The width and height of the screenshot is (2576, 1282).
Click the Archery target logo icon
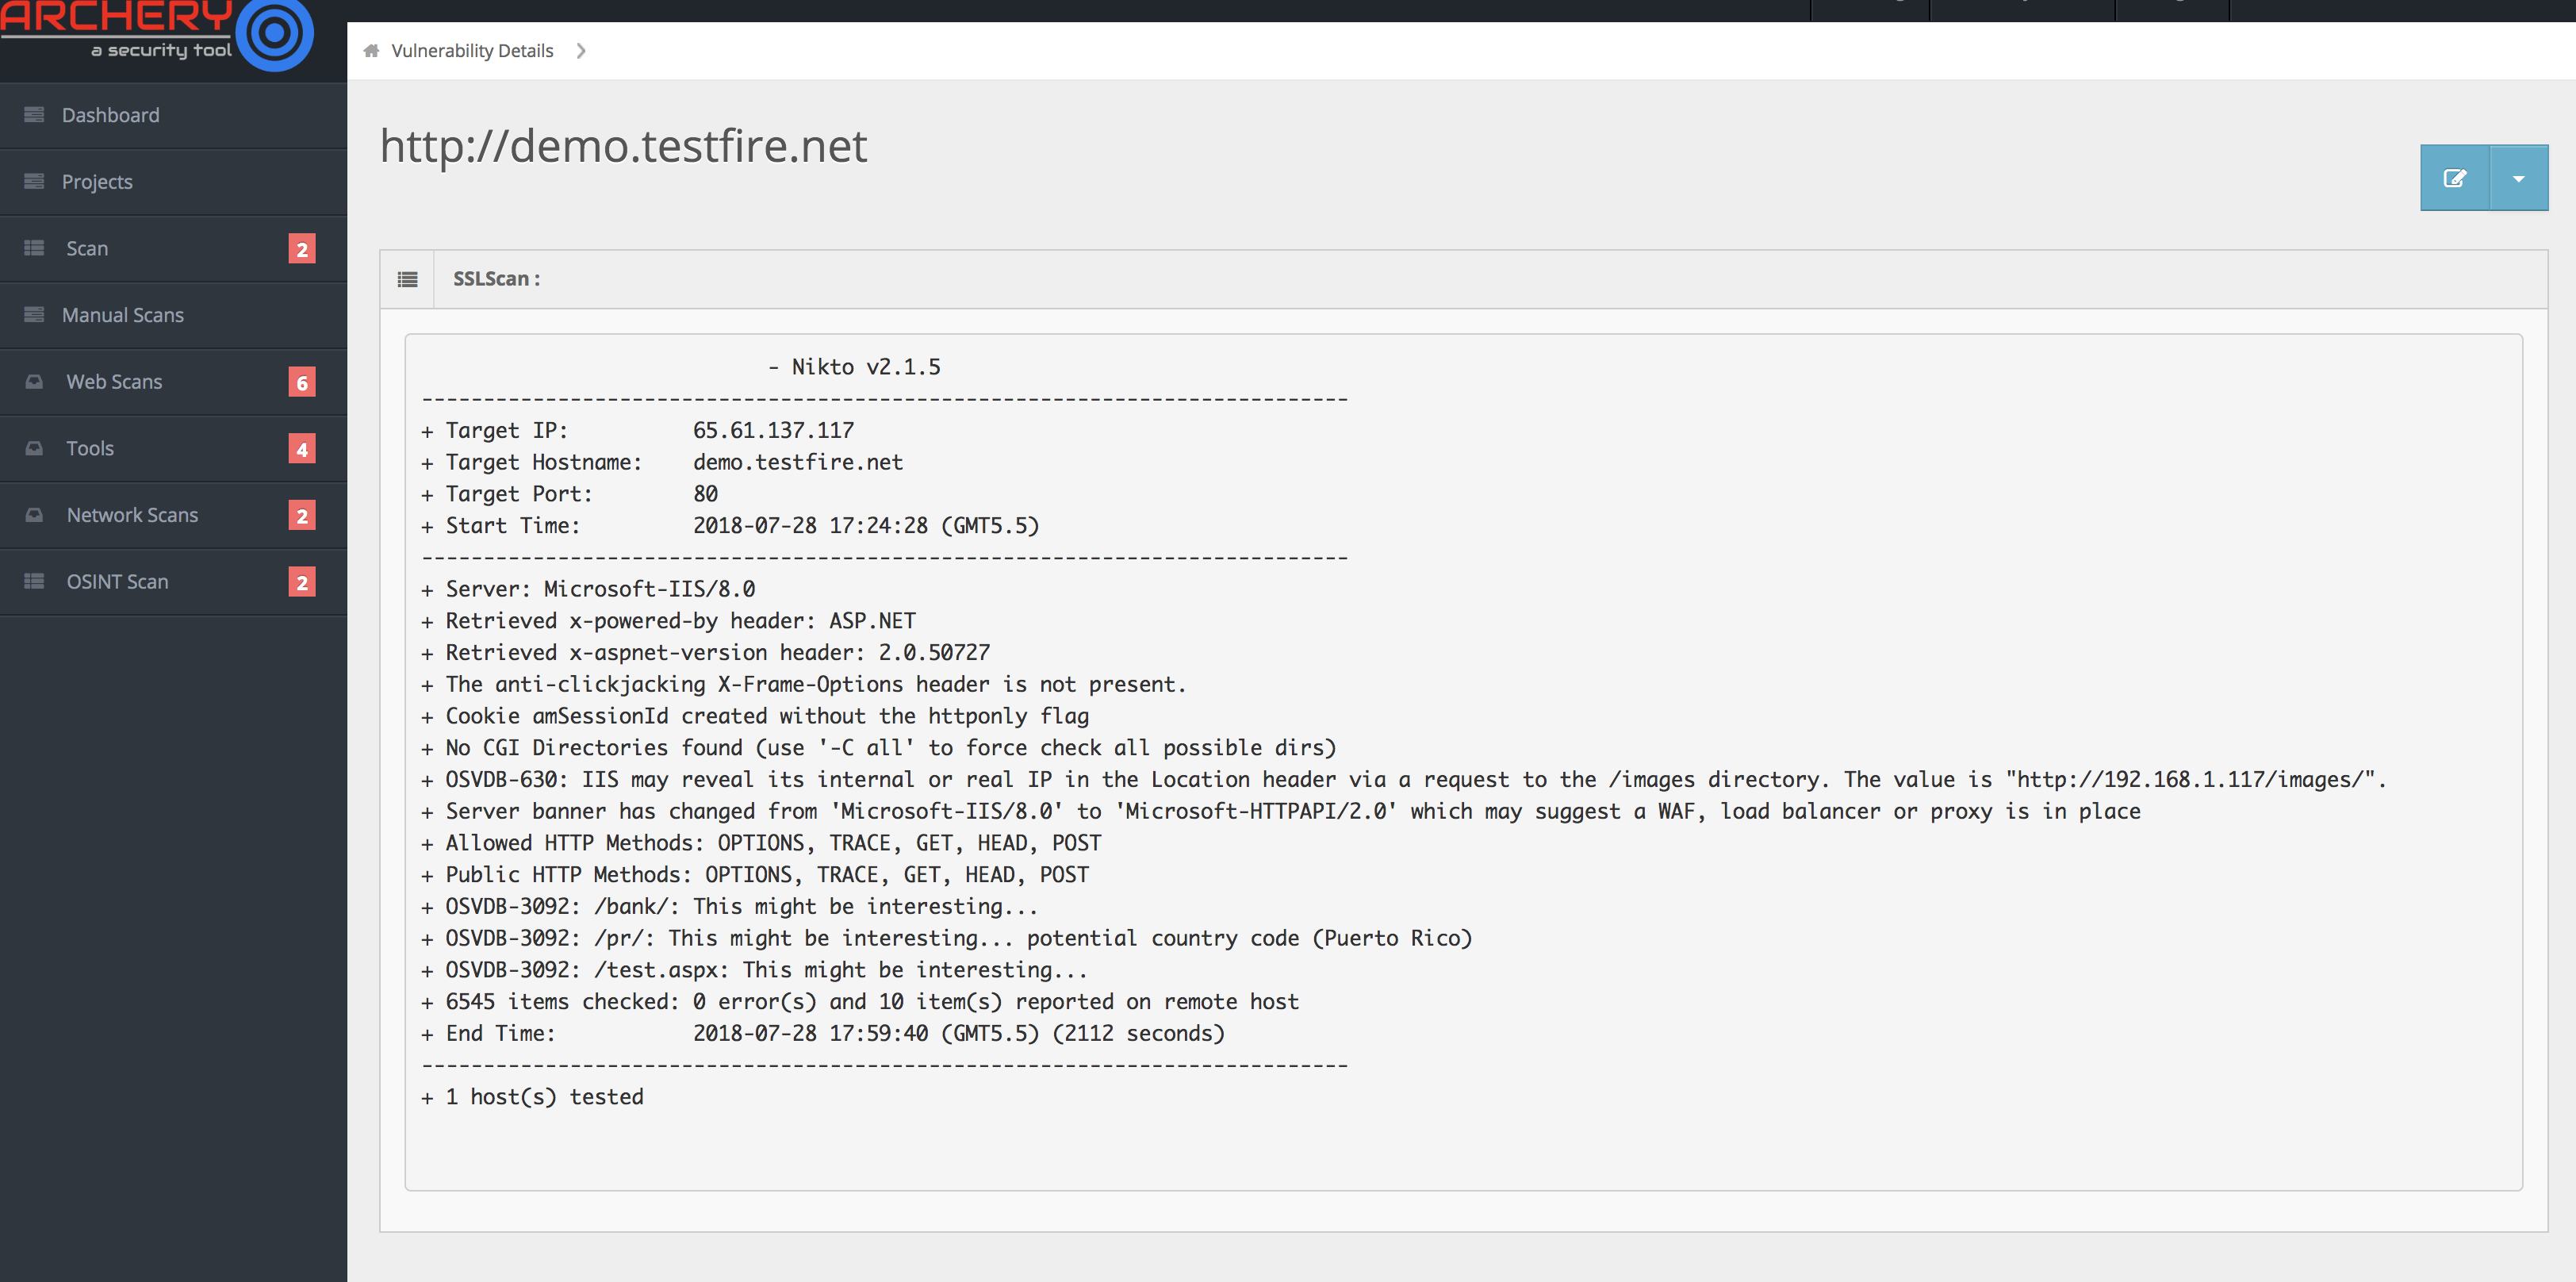tap(275, 33)
